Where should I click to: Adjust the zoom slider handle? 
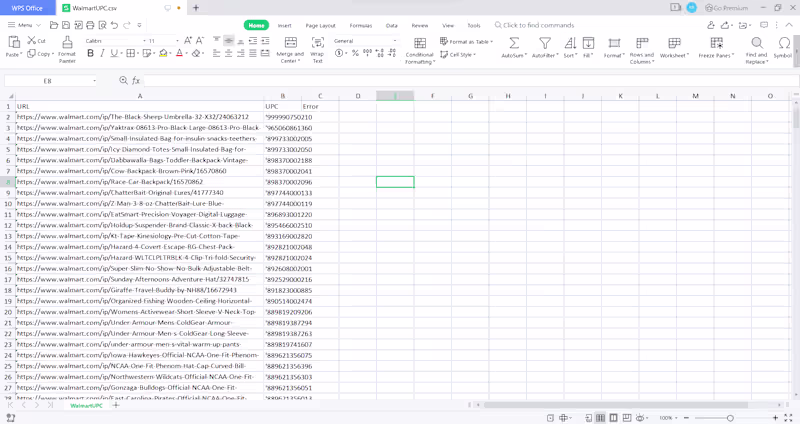tap(730, 418)
